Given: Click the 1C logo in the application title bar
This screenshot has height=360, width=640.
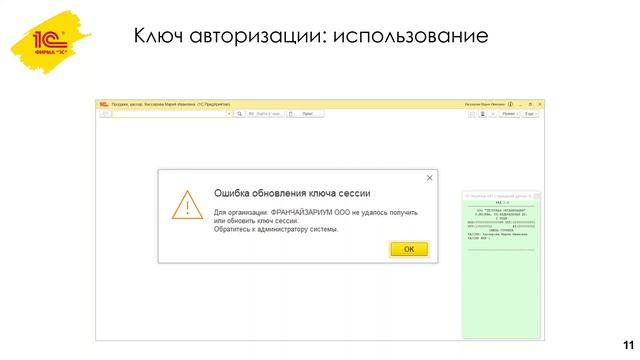Looking at the screenshot, I should [x=104, y=104].
